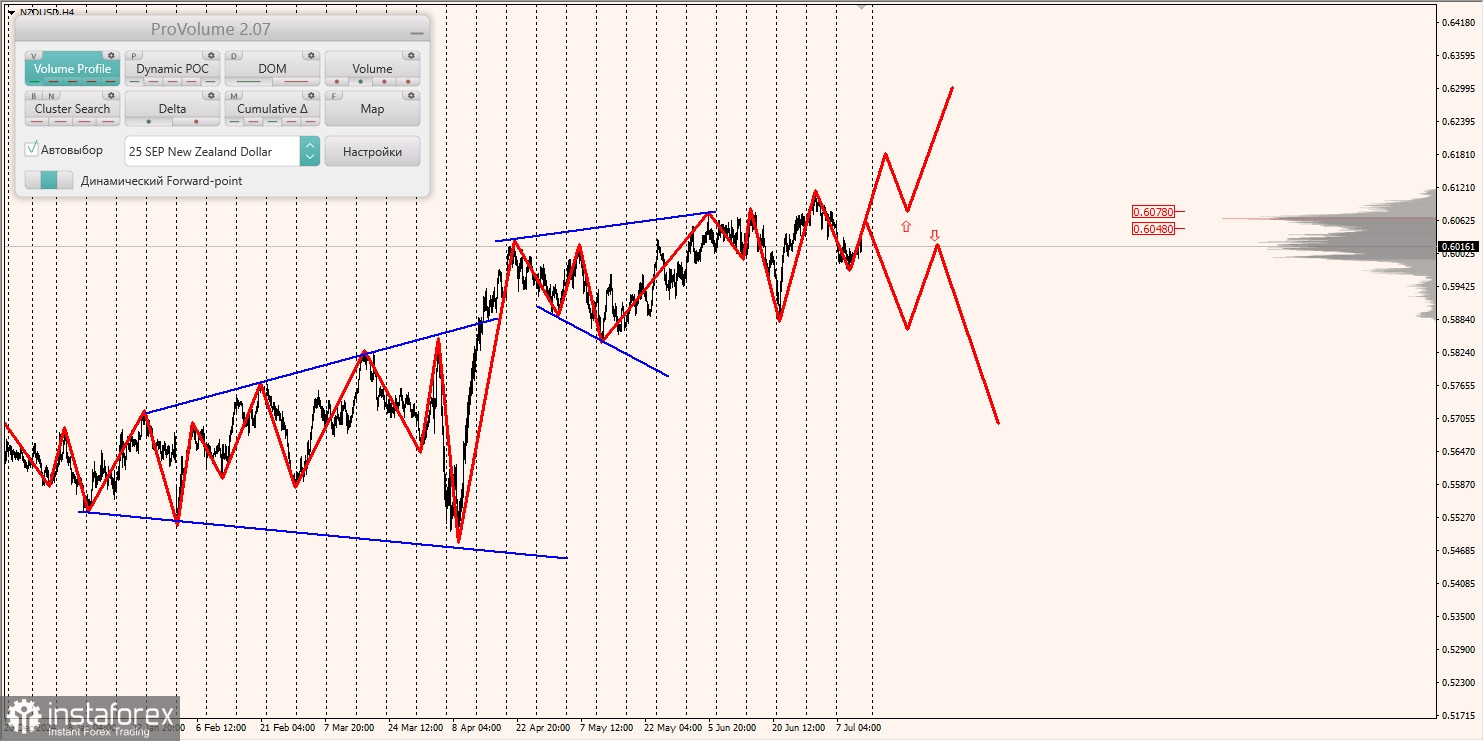Image resolution: width=1484 pixels, height=741 pixels.
Task: Toggle the DOM indicator button
Action: coord(272,68)
